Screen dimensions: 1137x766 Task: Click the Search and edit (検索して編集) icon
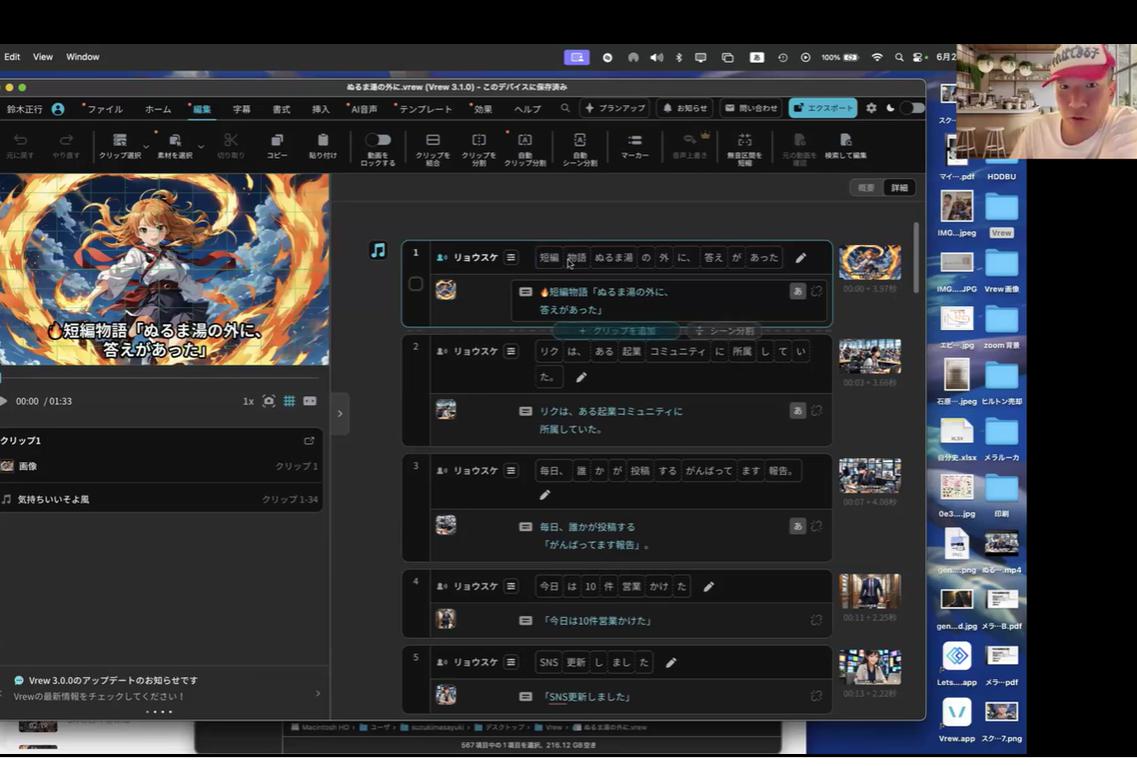click(x=845, y=140)
